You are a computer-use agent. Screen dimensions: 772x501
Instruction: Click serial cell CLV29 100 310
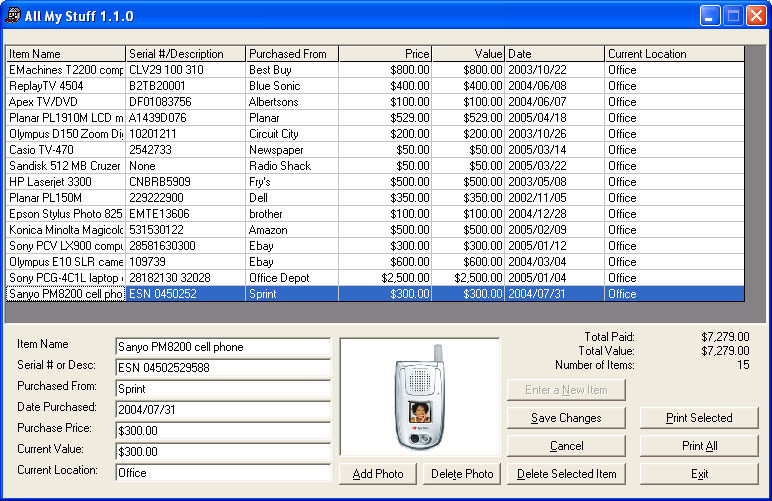click(x=186, y=70)
